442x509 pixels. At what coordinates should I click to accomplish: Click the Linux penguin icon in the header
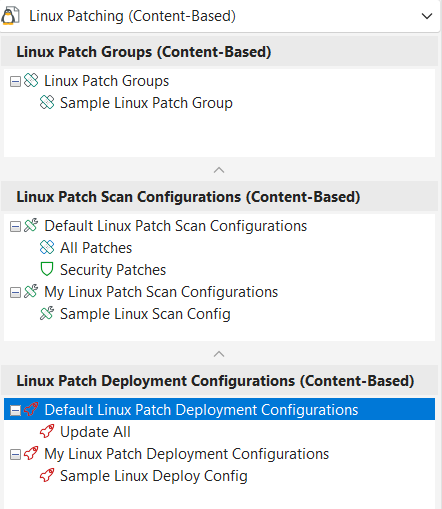pos(10,16)
